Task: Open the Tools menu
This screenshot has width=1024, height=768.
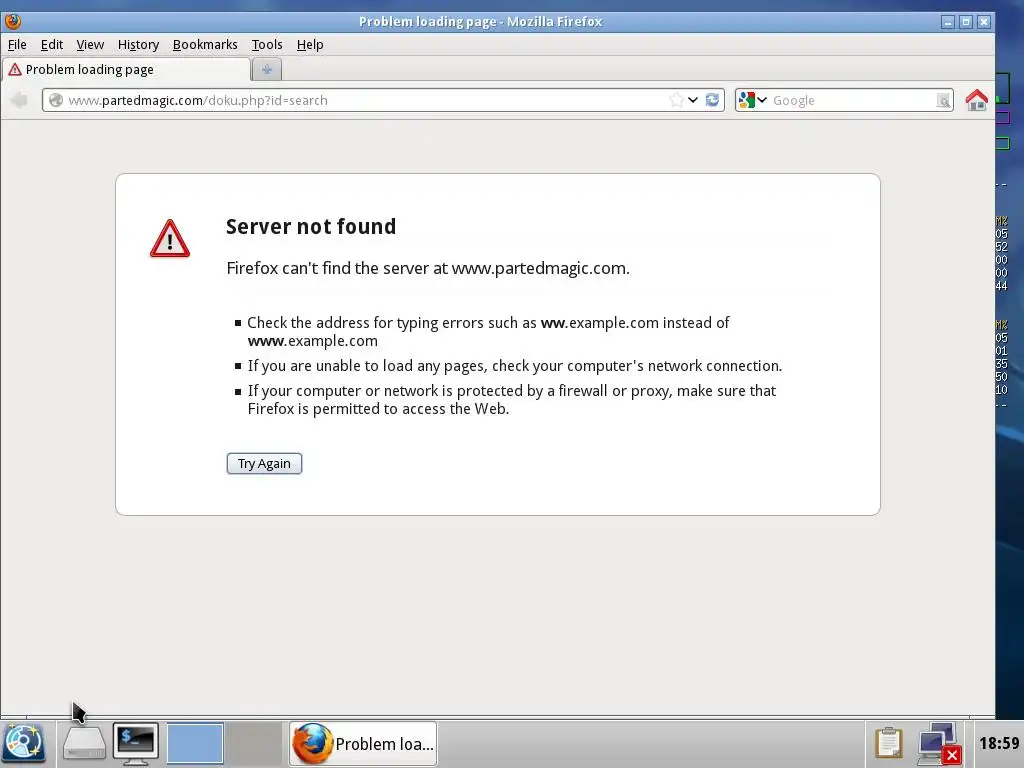Action: click(267, 44)
